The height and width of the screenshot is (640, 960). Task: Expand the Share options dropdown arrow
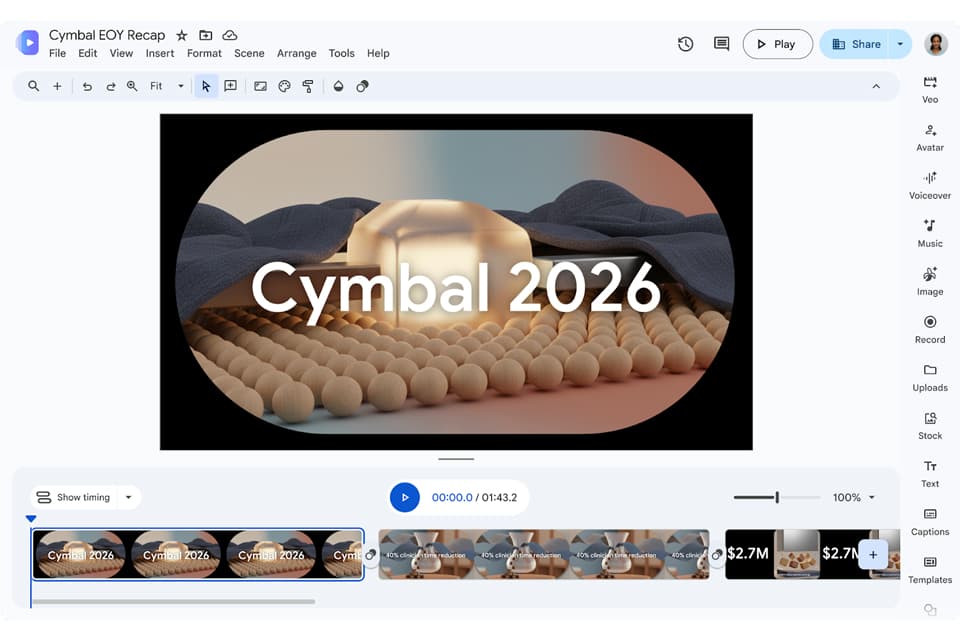[x=899, y=44]
